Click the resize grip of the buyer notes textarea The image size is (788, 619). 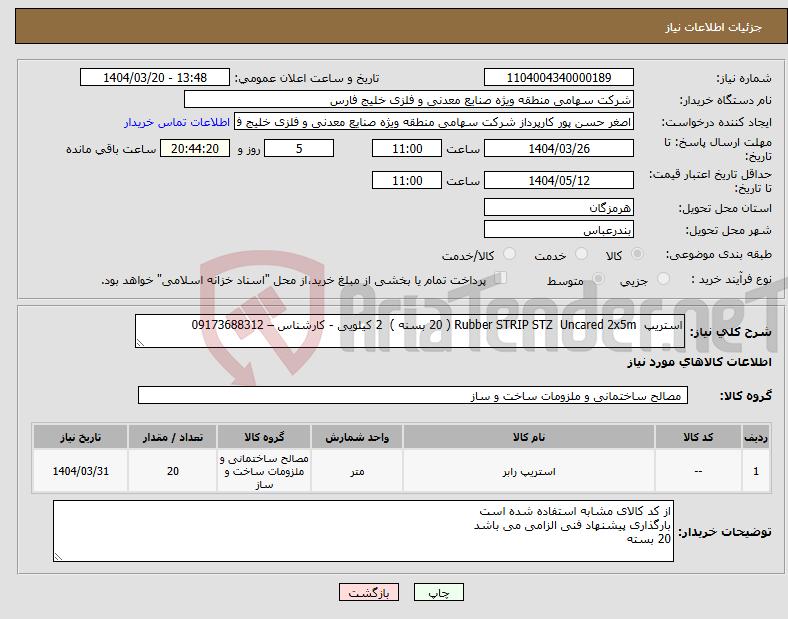[x=58, y=557]
